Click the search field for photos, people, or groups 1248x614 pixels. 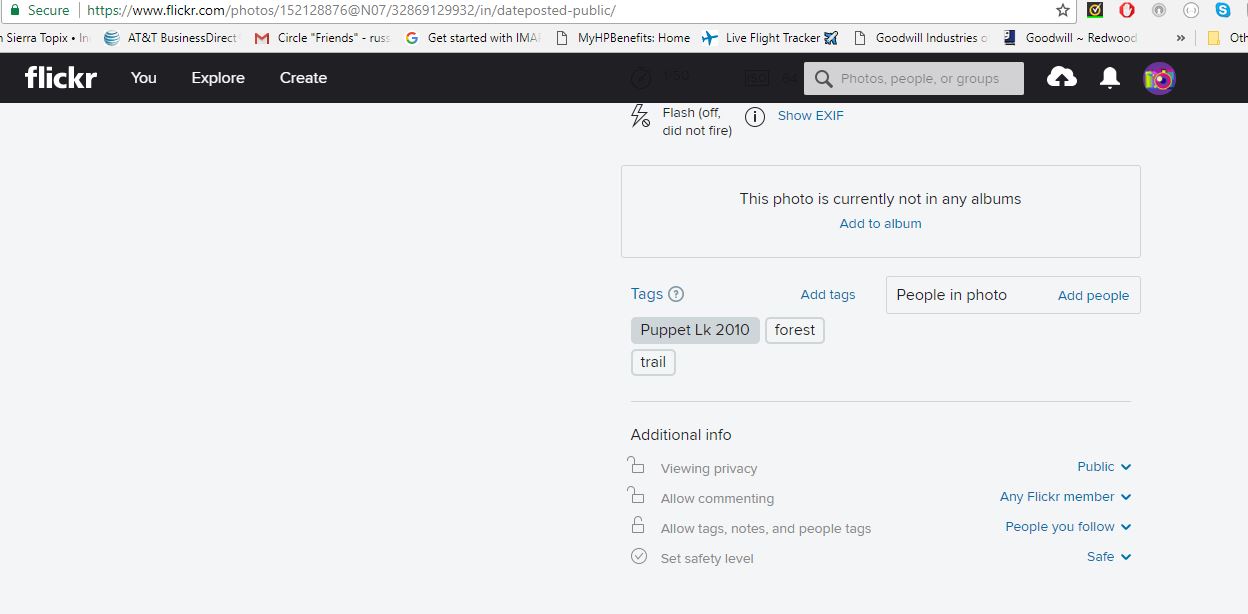[914, 79]
